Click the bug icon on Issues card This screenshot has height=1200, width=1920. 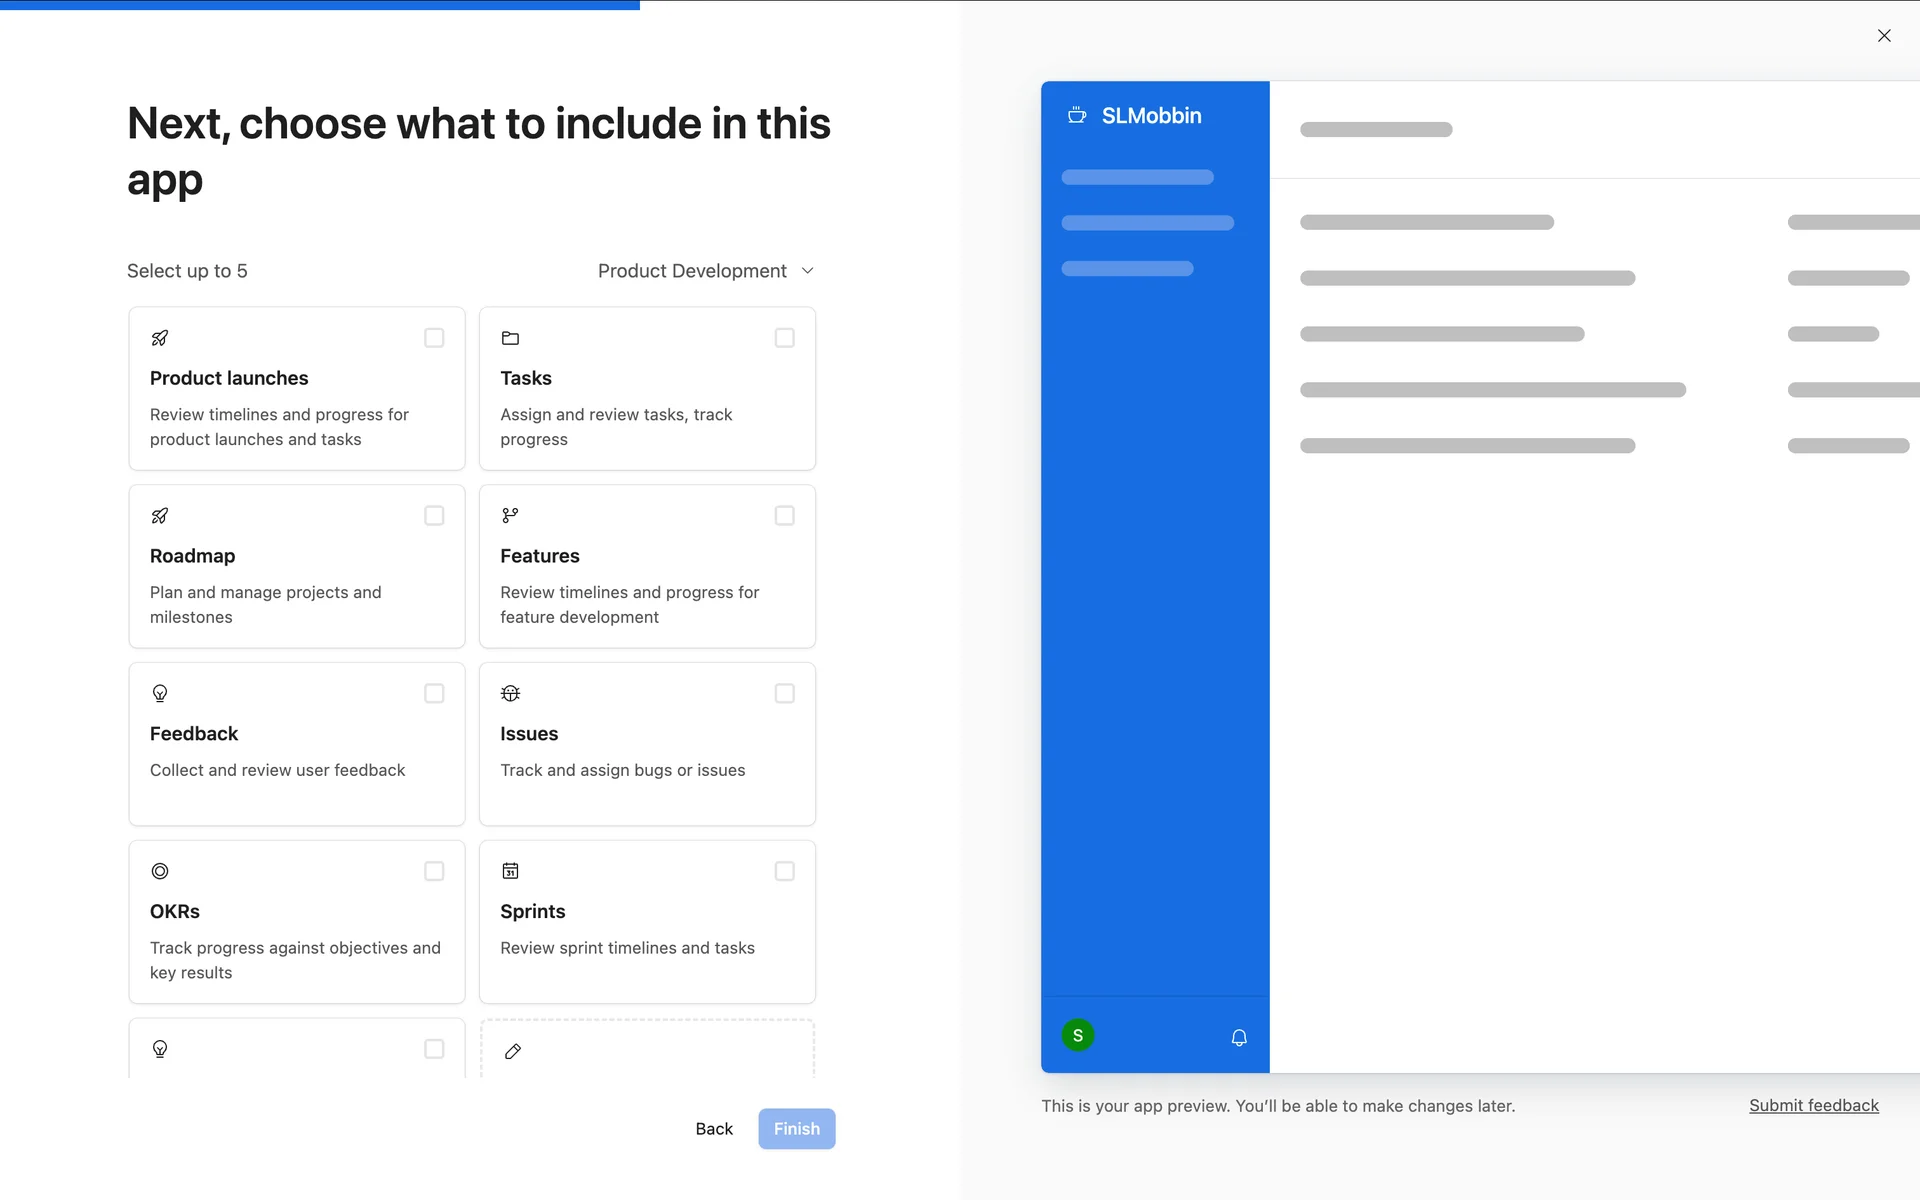coord(510,693)
